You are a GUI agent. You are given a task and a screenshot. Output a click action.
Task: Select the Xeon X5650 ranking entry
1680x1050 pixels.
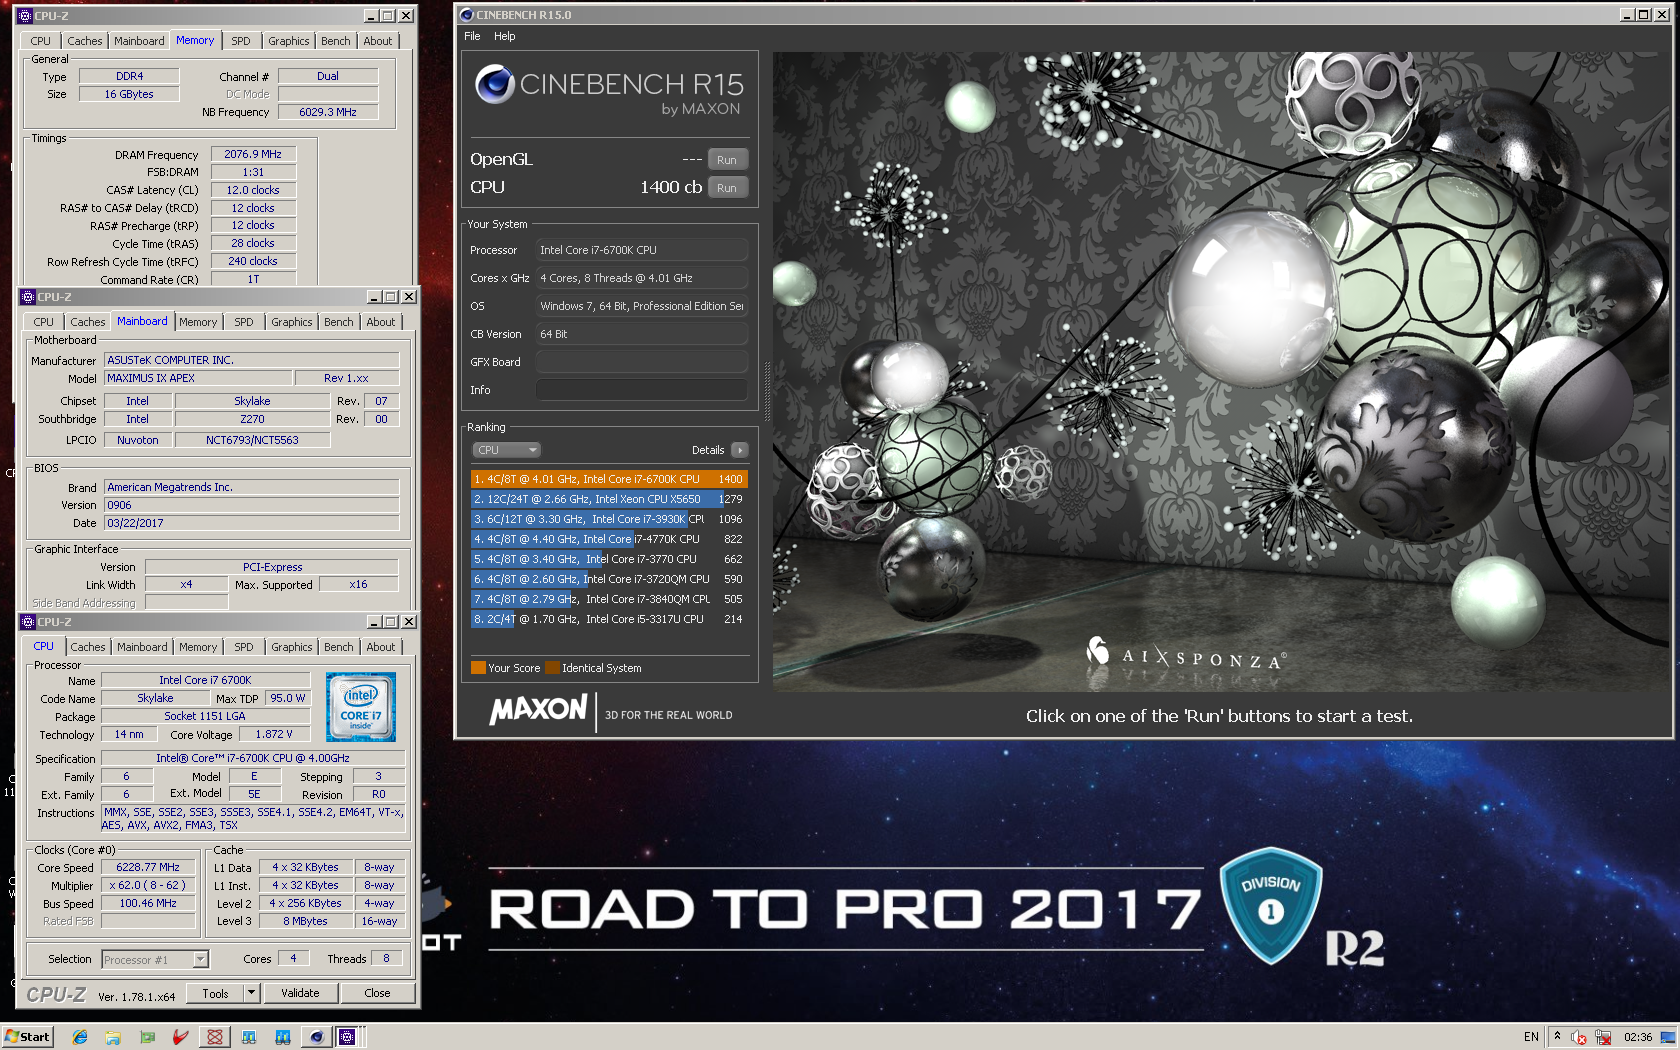tap(609, 499)
